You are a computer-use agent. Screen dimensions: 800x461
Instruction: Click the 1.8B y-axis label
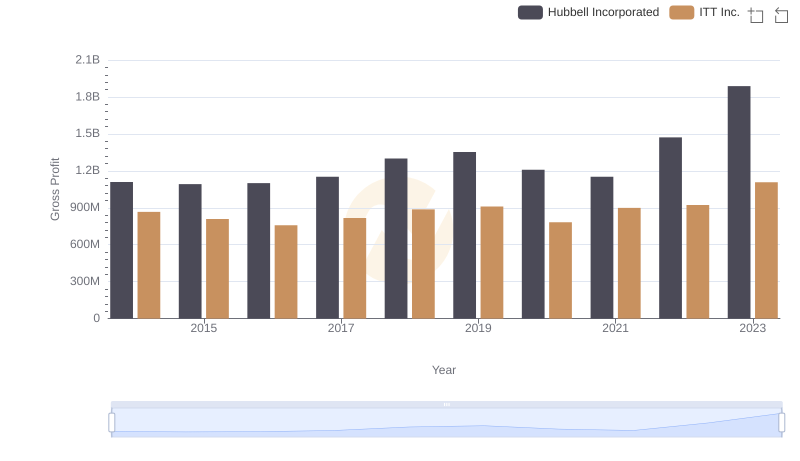(x=88, y=97)
